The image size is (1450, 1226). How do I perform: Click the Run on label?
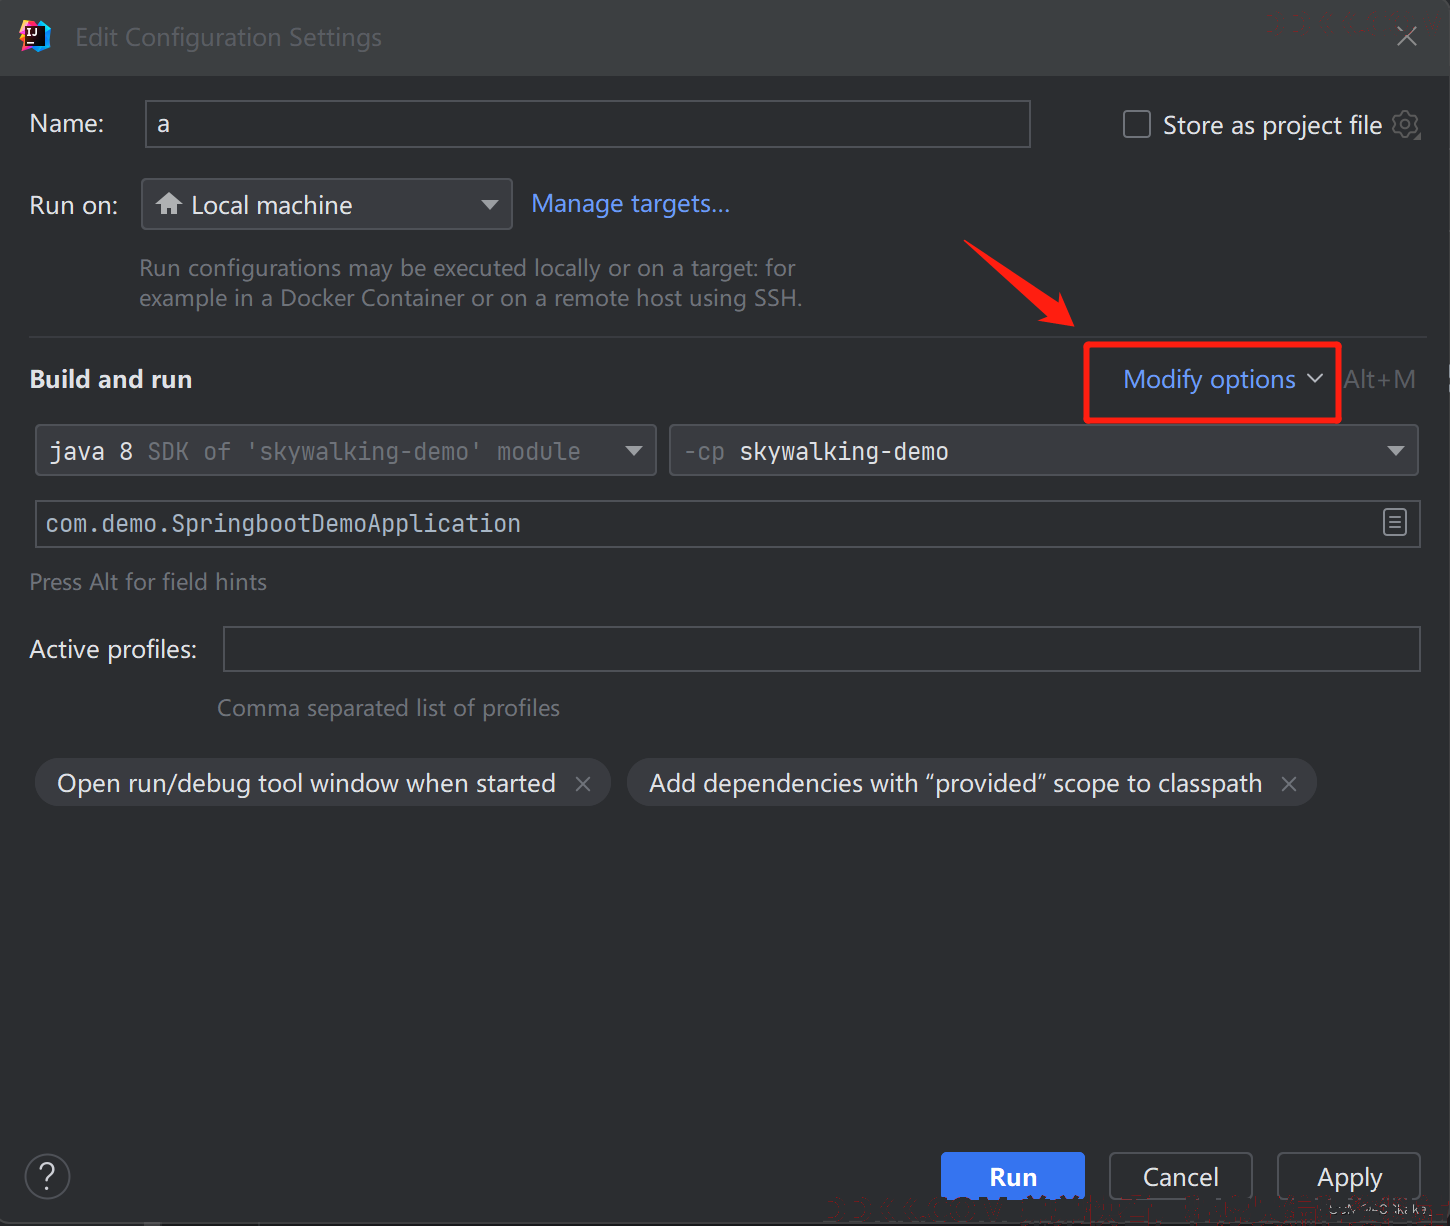tap(74, 205)
